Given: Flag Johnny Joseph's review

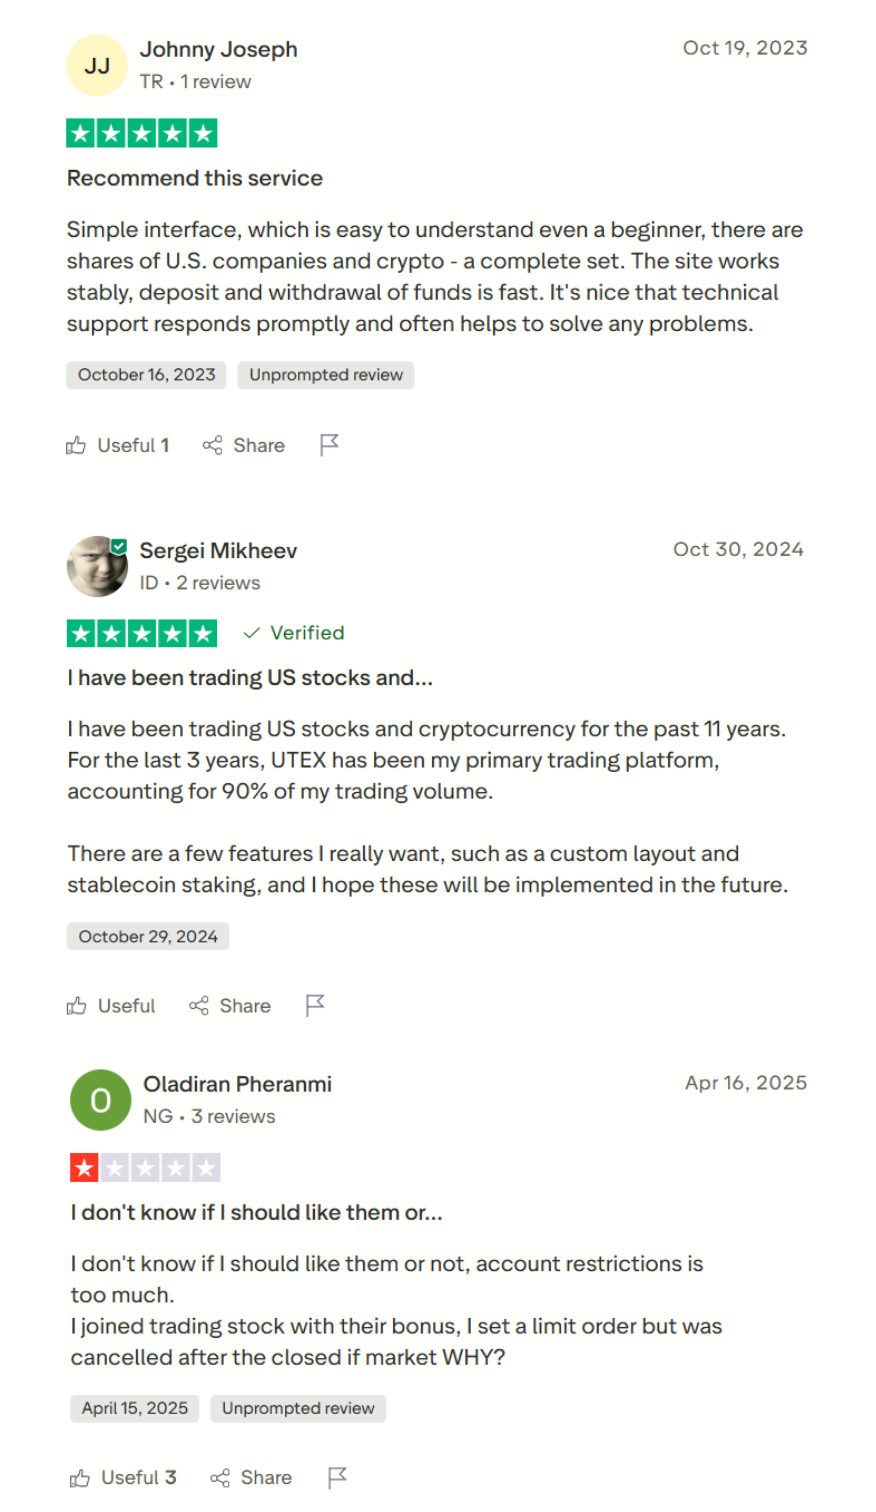Looking at the screenshot, I should pos(329,445).
